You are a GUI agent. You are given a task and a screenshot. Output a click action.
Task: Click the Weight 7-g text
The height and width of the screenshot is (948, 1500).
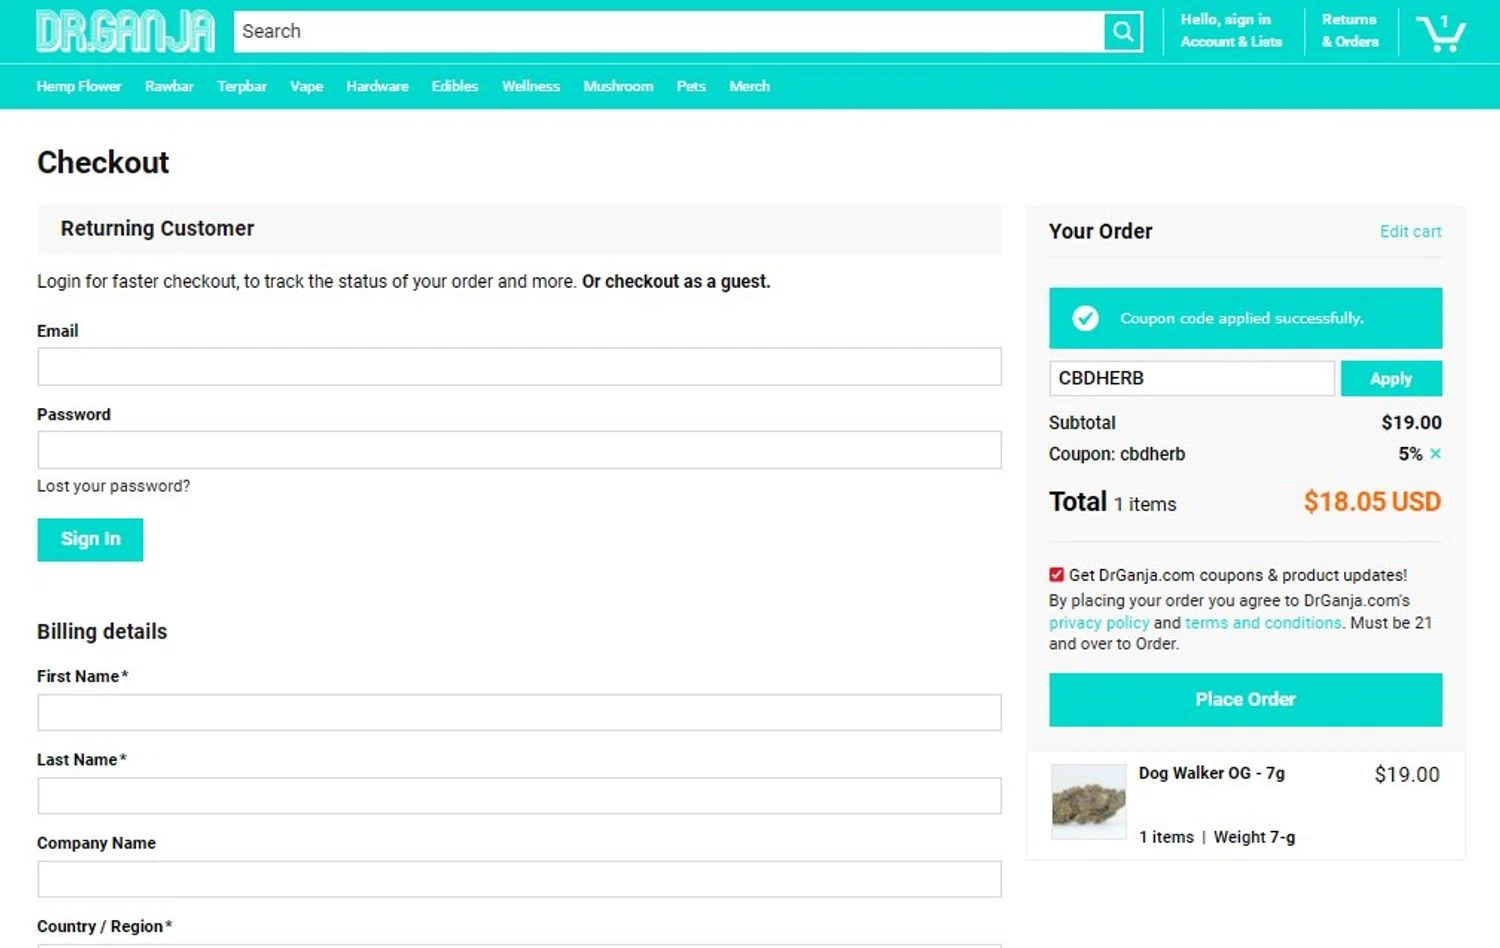tap(1254, 837)
